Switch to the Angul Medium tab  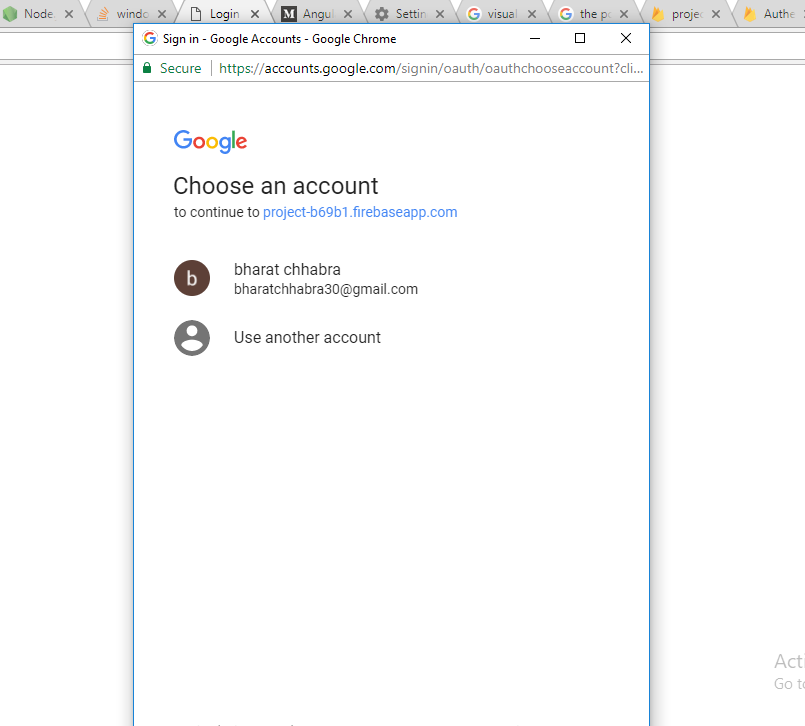[317, 14]
